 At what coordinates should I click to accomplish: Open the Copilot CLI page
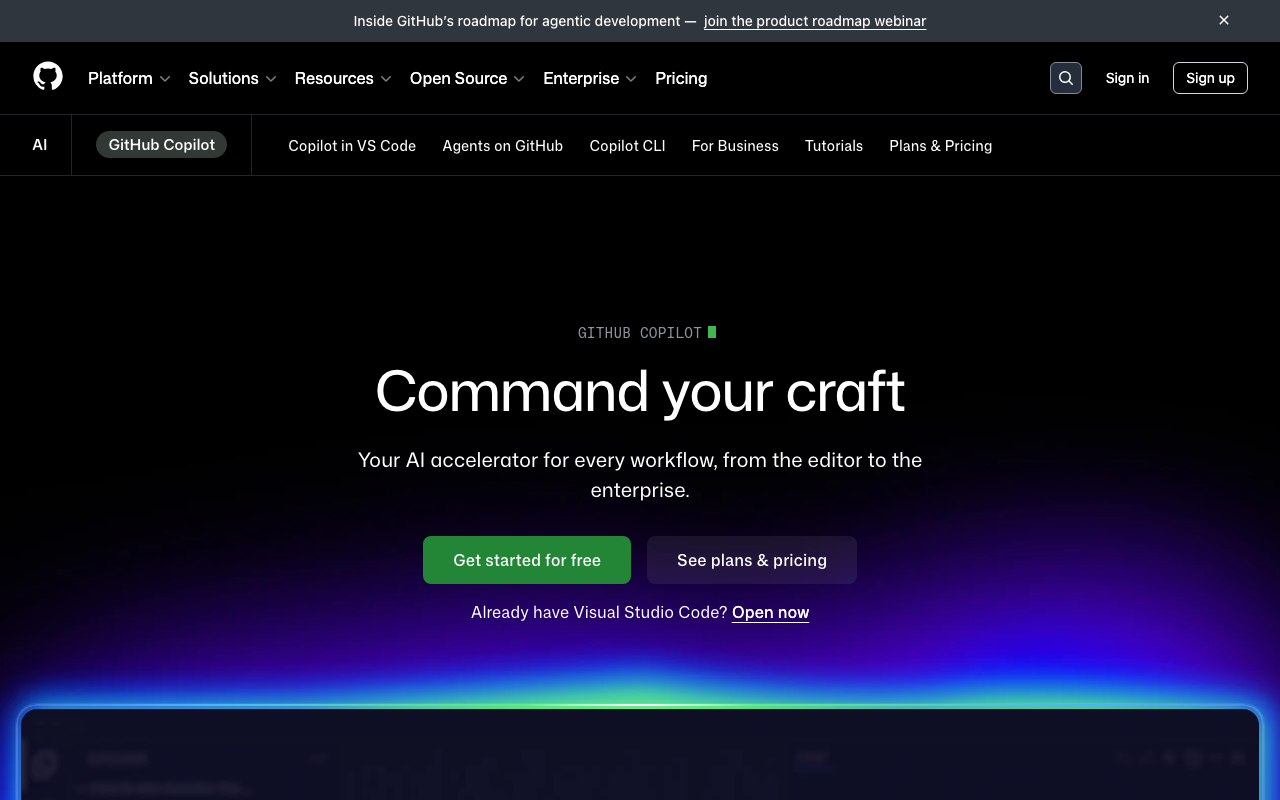click(x=627, y=145)
